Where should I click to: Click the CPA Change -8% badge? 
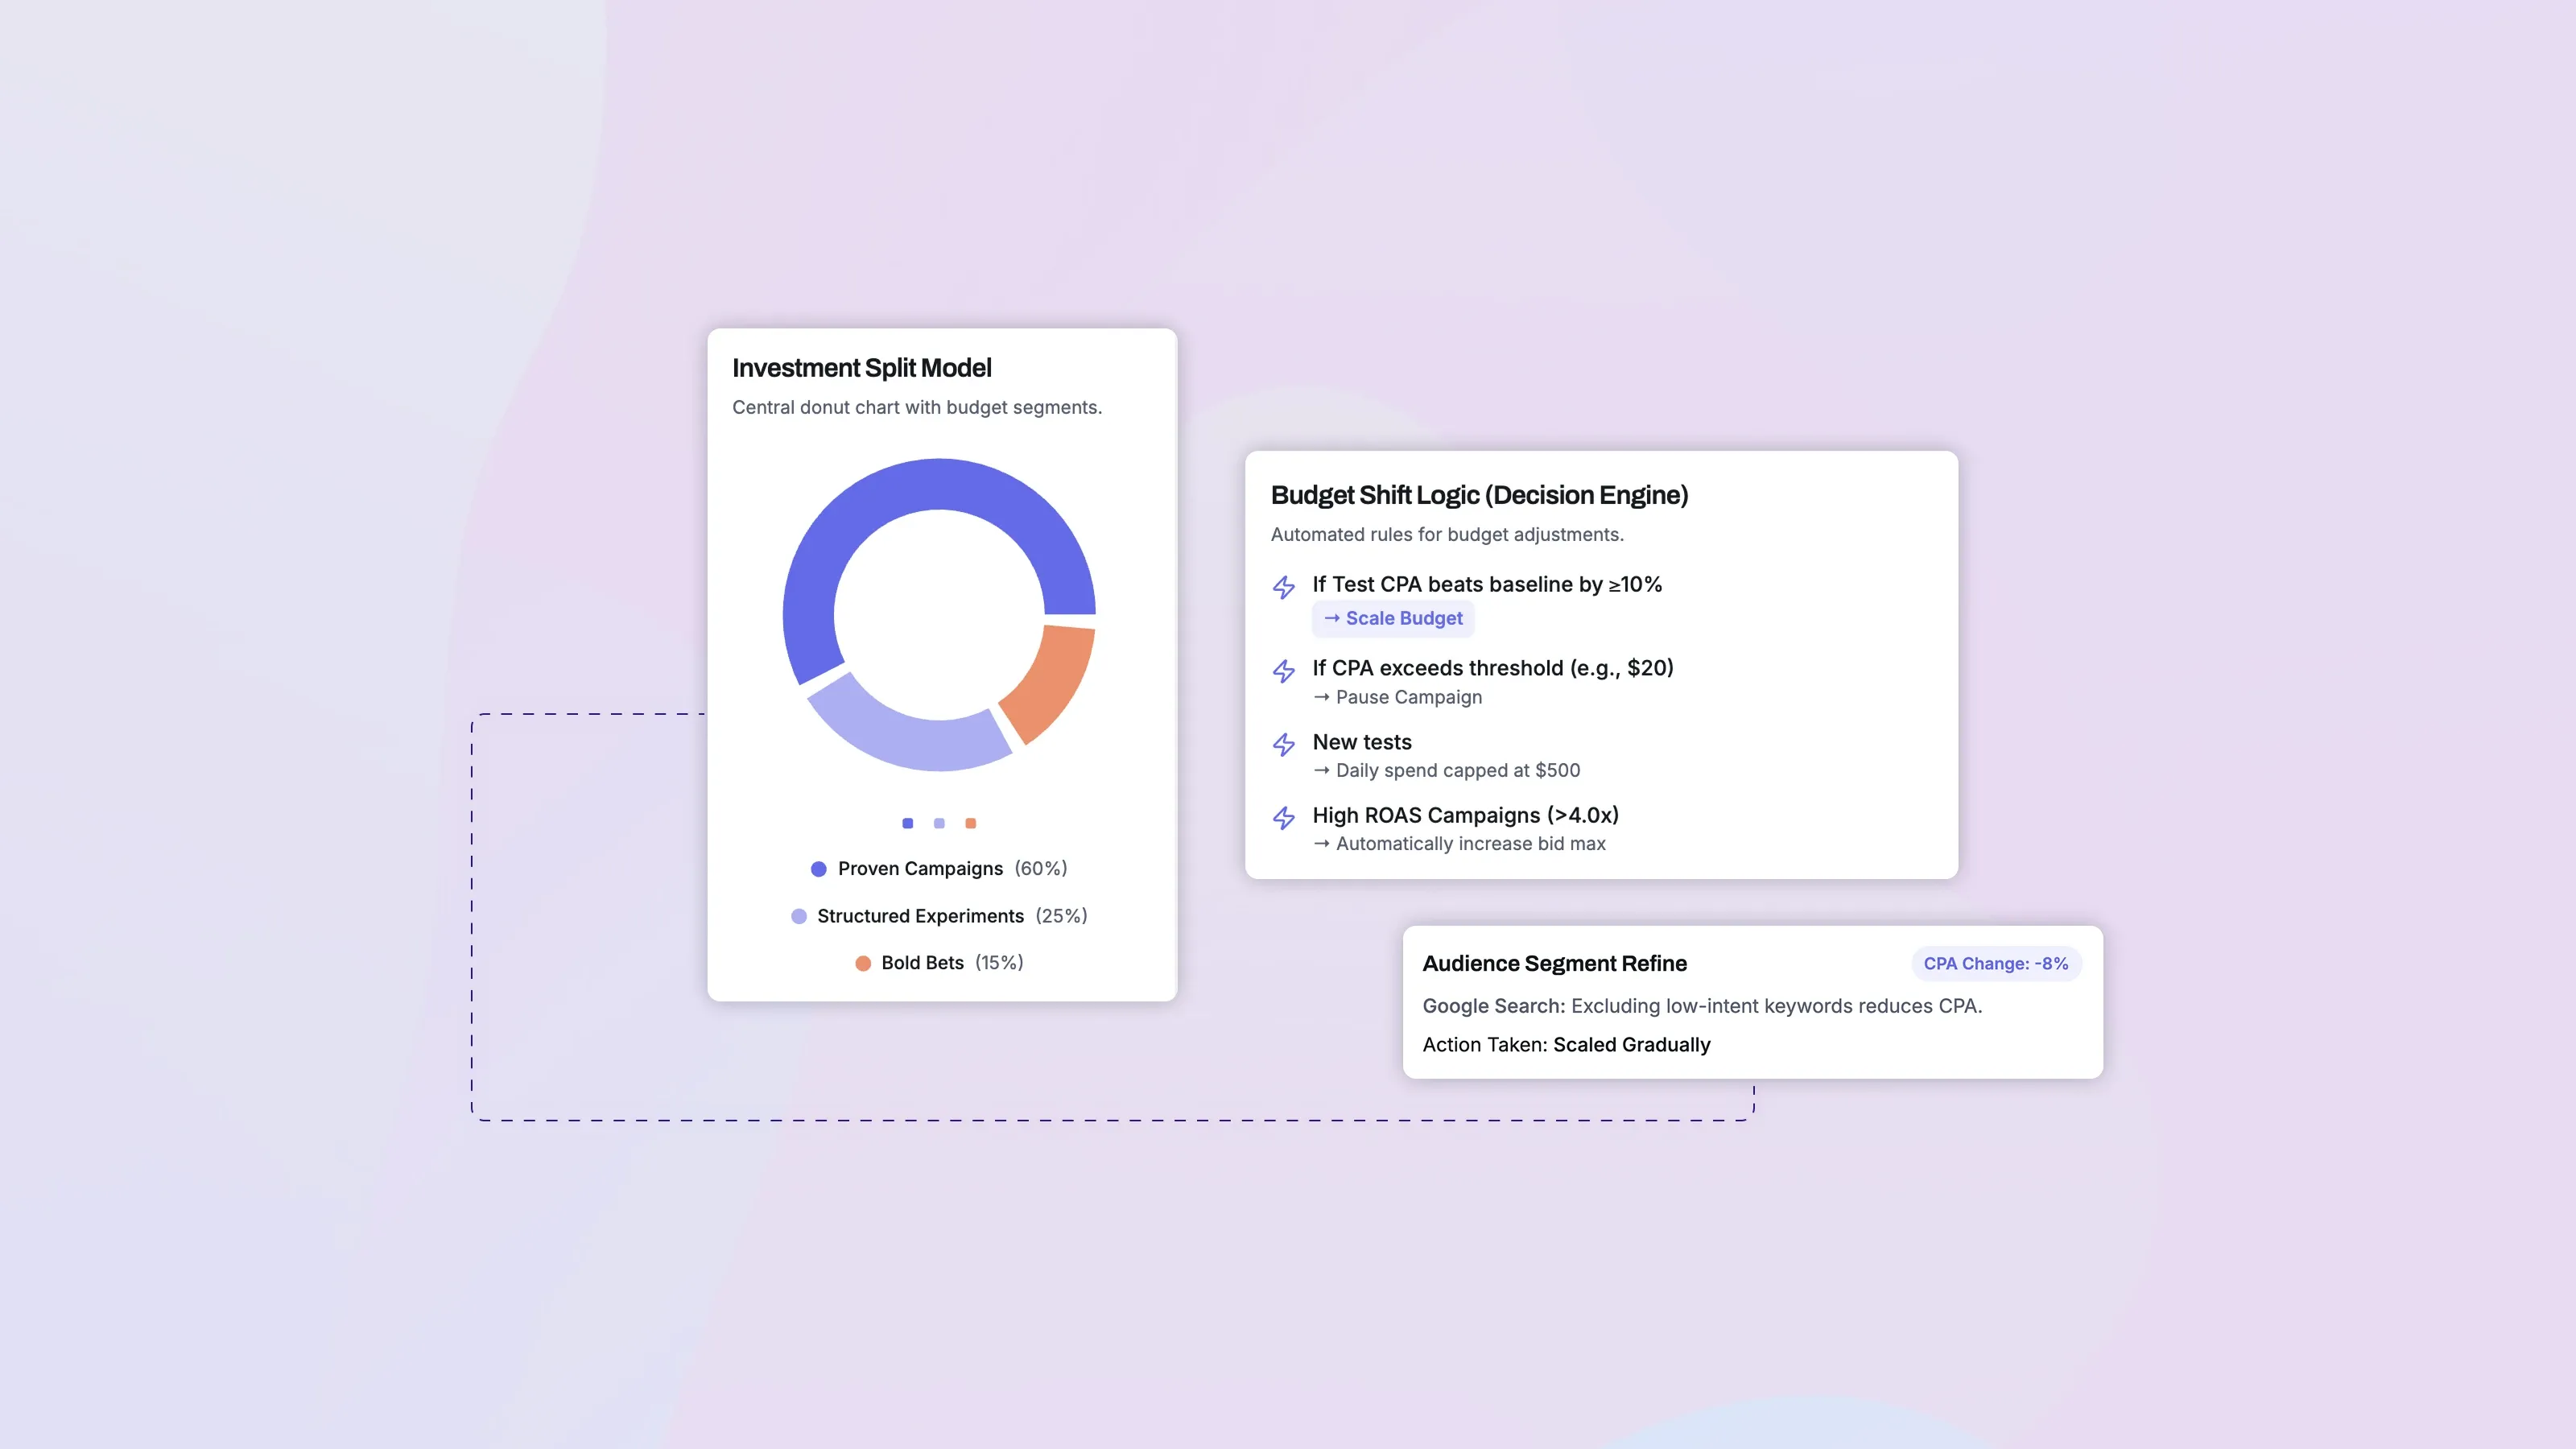tap(1995, 963)
